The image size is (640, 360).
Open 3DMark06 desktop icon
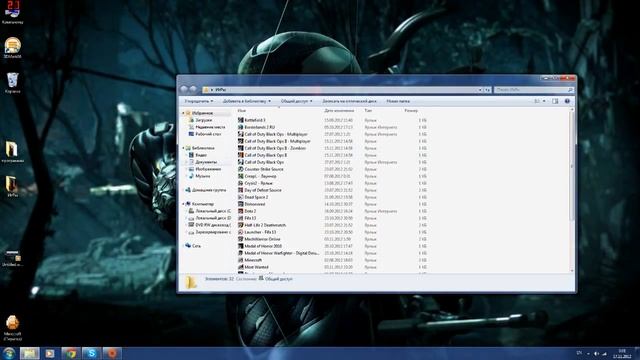coord(12,47)
